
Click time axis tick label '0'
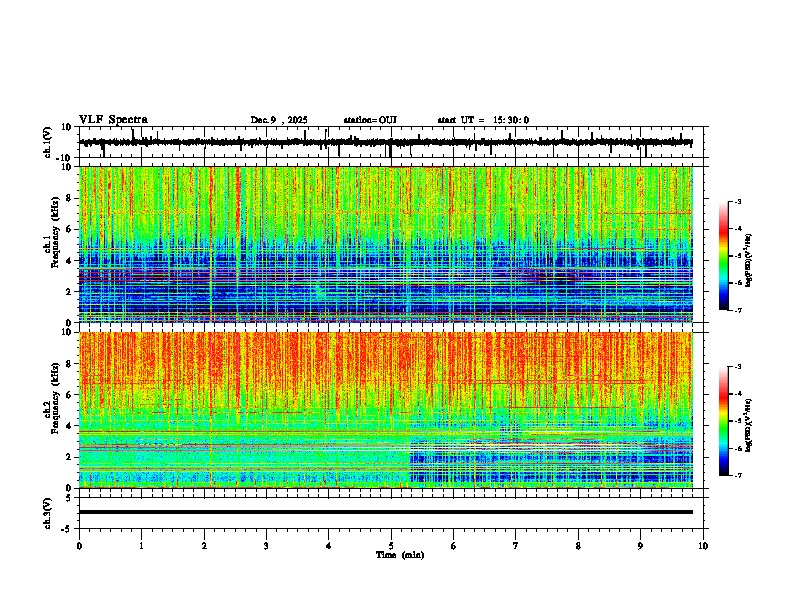point(79,546)
